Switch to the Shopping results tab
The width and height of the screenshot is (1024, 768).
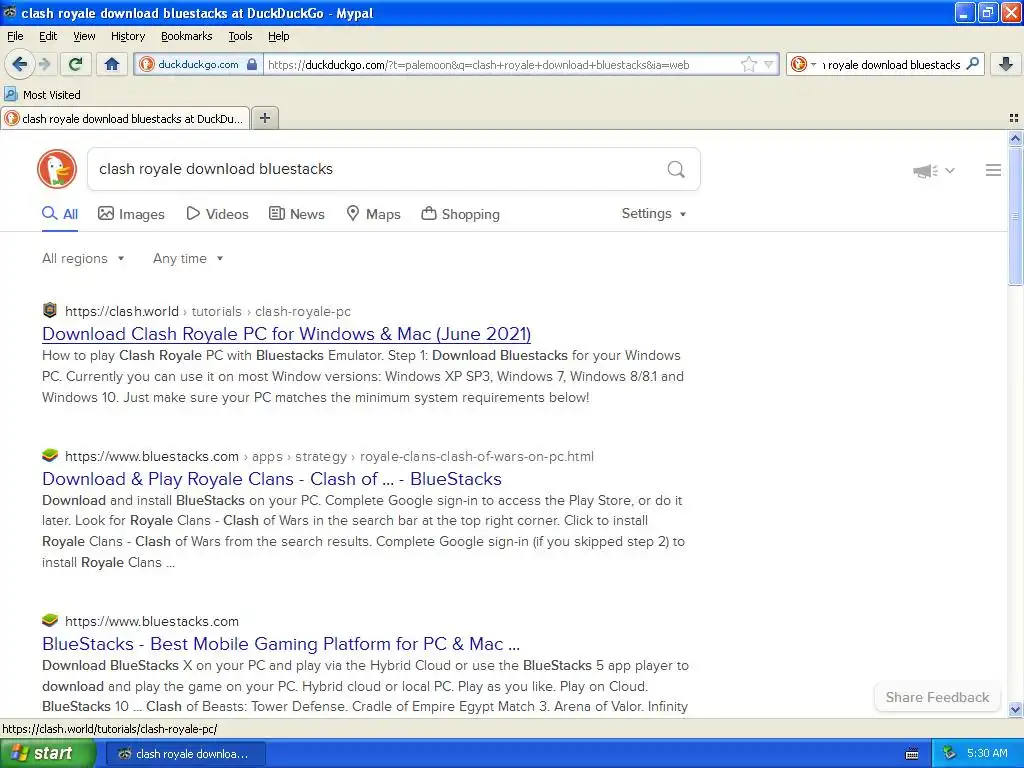point(460,214)
